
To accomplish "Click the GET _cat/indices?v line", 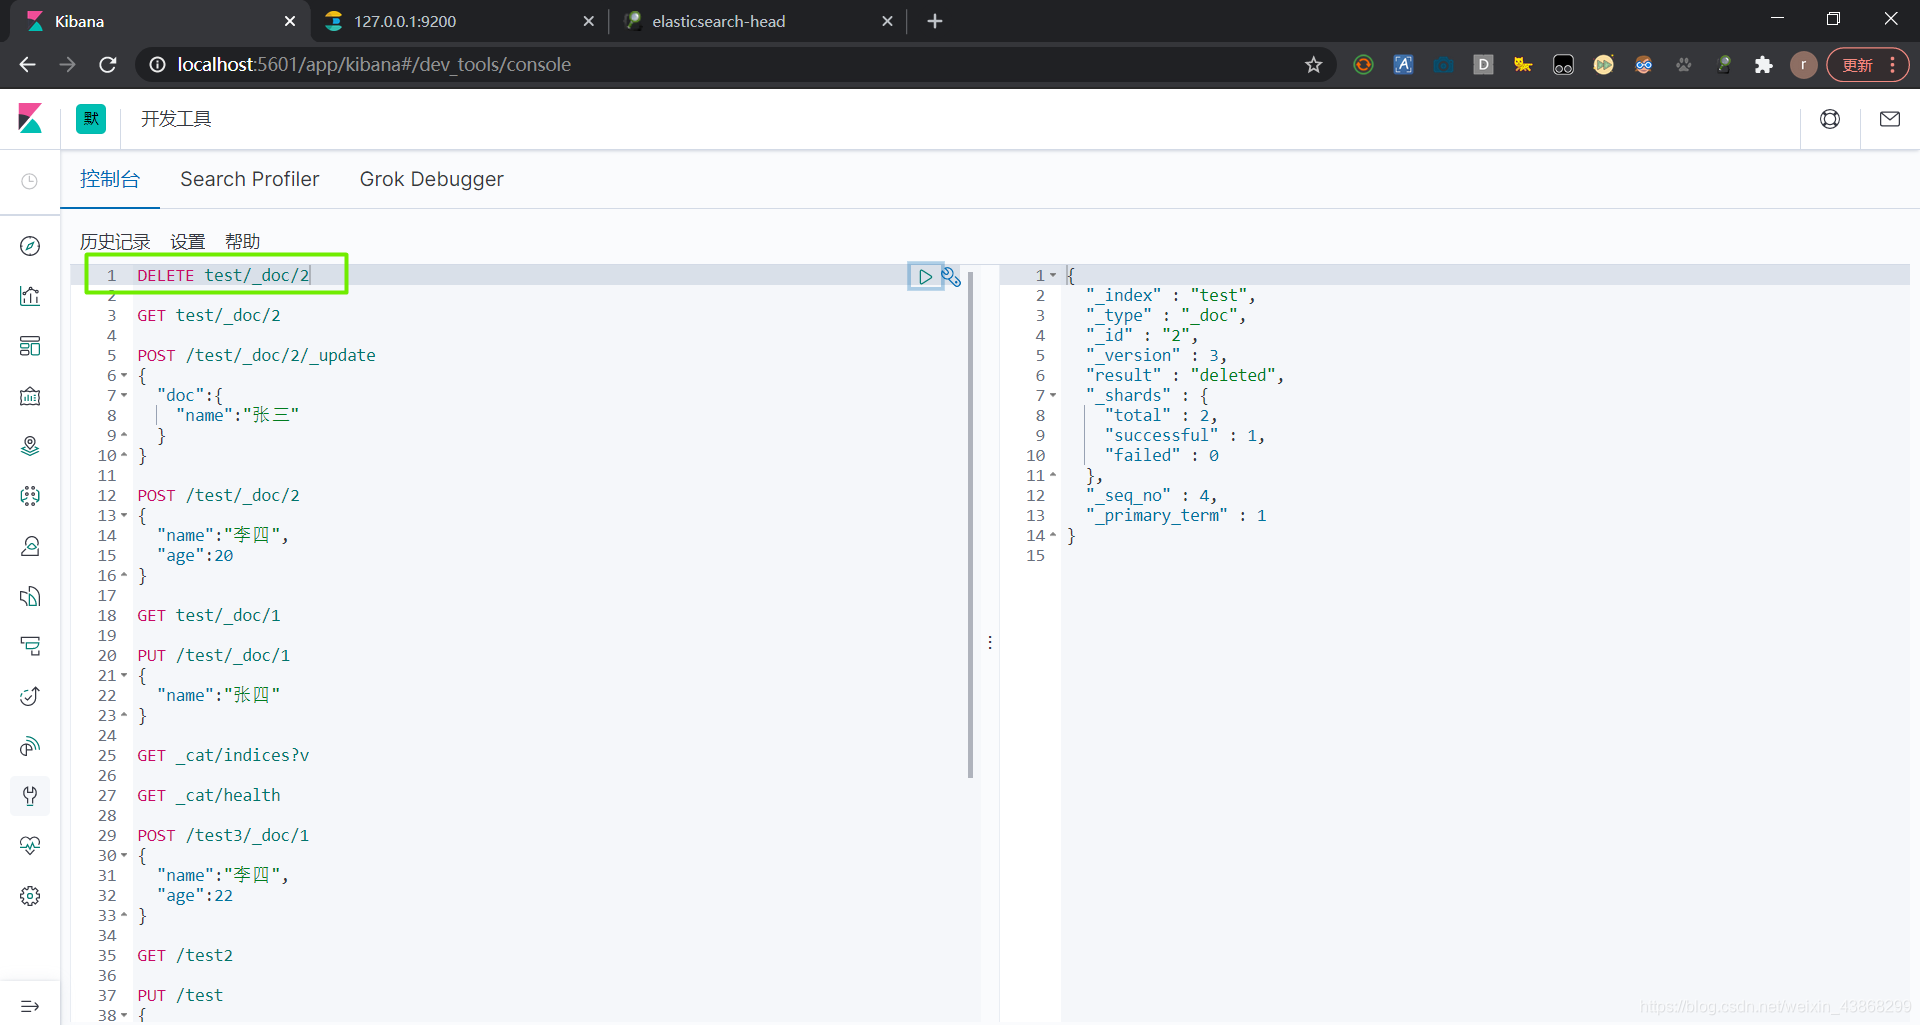I will click(x=223, y=756).
